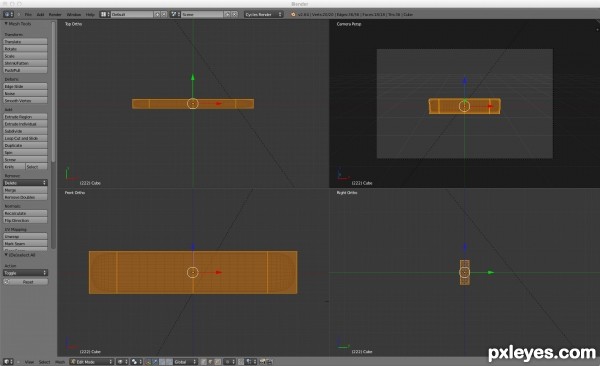Open the Window menu
This screenshot has height=366, width=600.
point(74,15)
